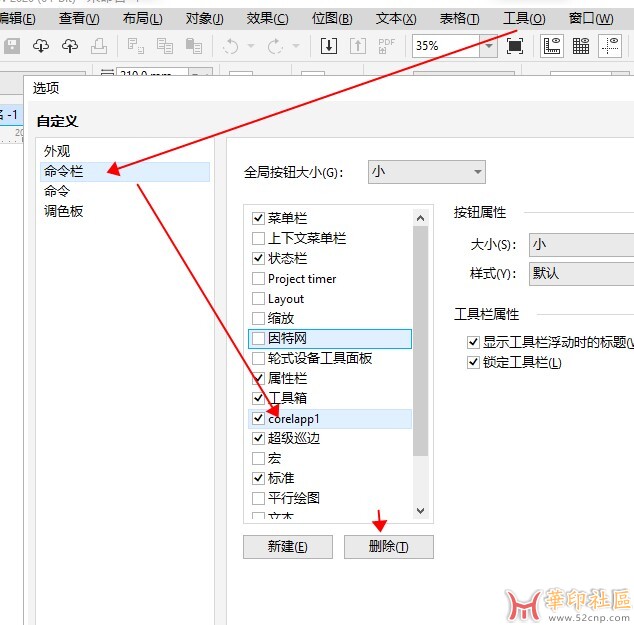634x625 pixels.
Task: Toggle the show grid icon
Action: (x=581, y=46)
